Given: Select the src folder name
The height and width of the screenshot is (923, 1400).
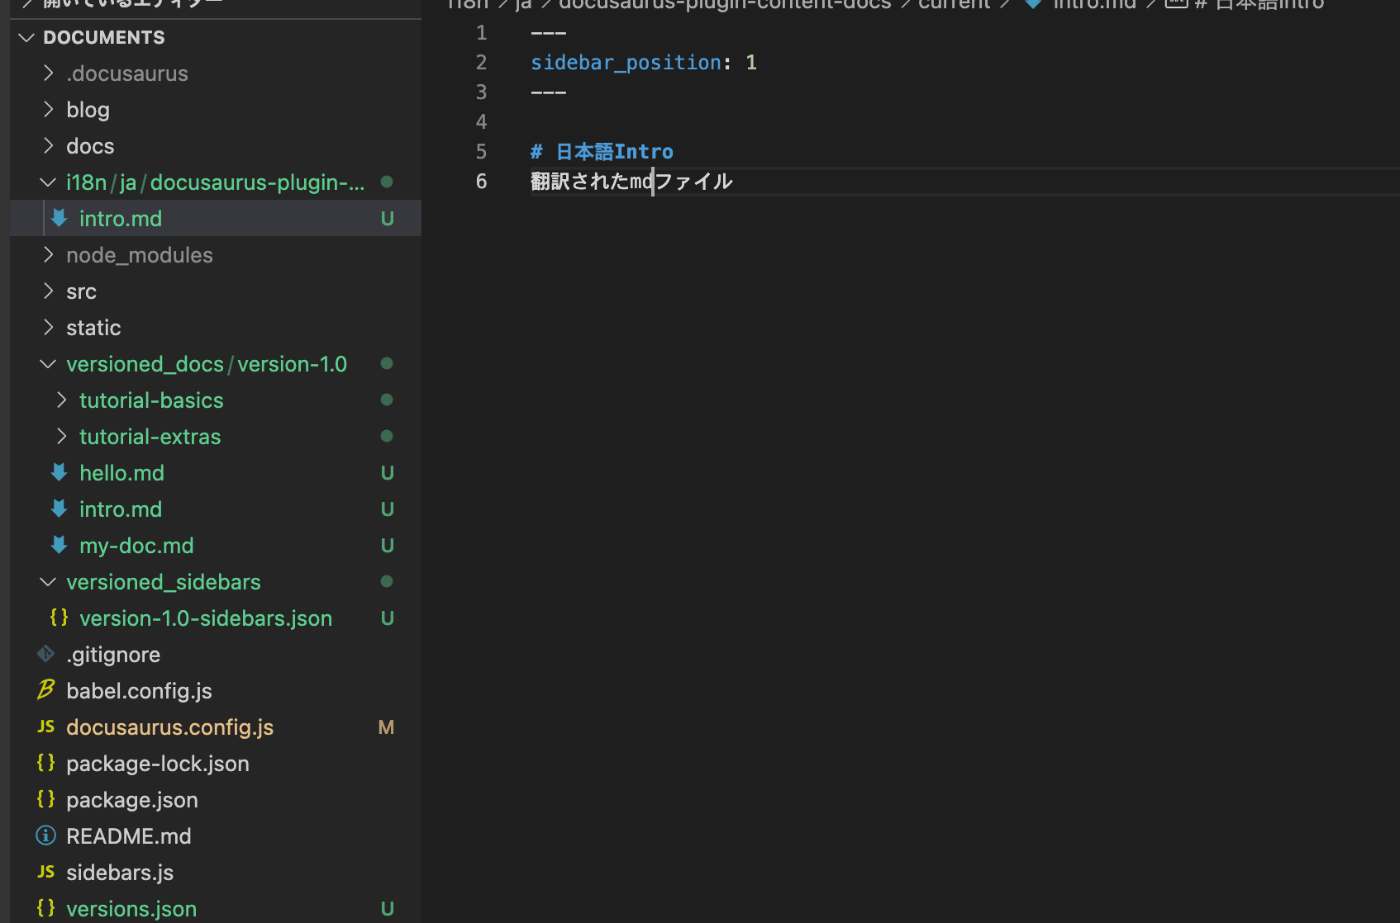Looking at the screenshot, I should click(x=82, y=291).
